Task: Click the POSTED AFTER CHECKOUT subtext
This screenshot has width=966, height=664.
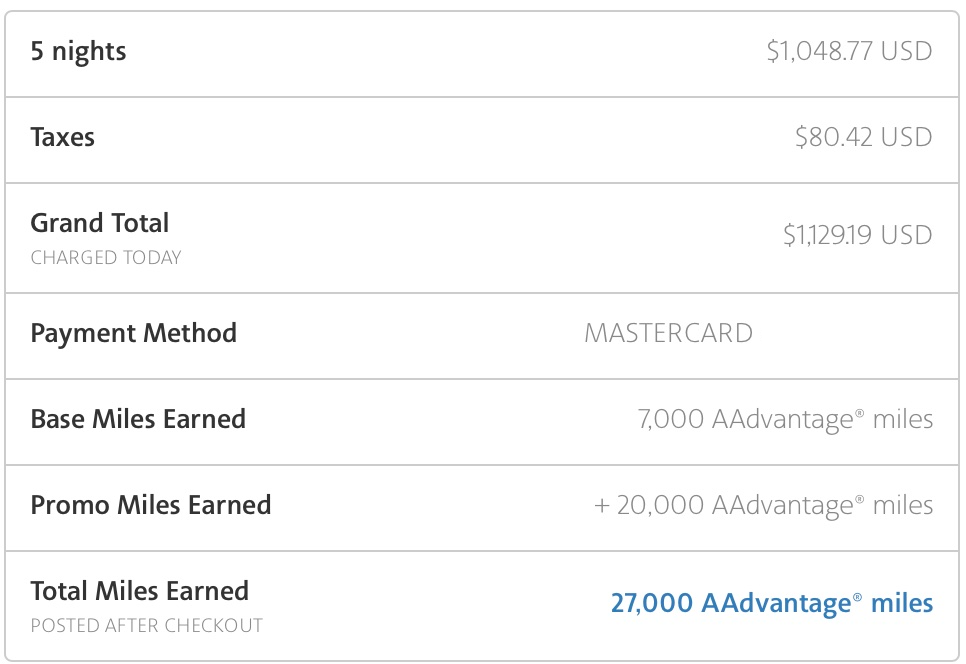Action: point(147,626)
